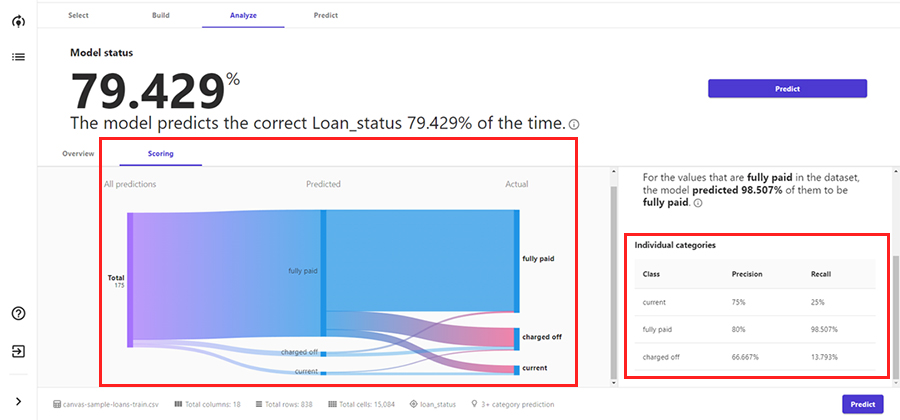Switch to the Overview tab
Screen dimensions: 900x420
tap(78, 153)
